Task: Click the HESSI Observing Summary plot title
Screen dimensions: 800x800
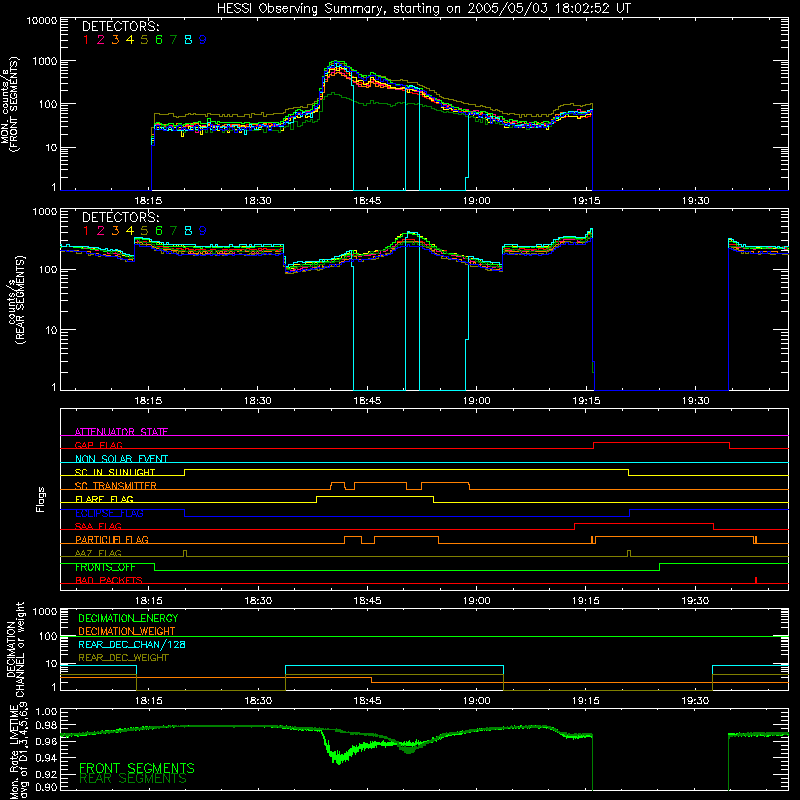Action: pos(423,9)
